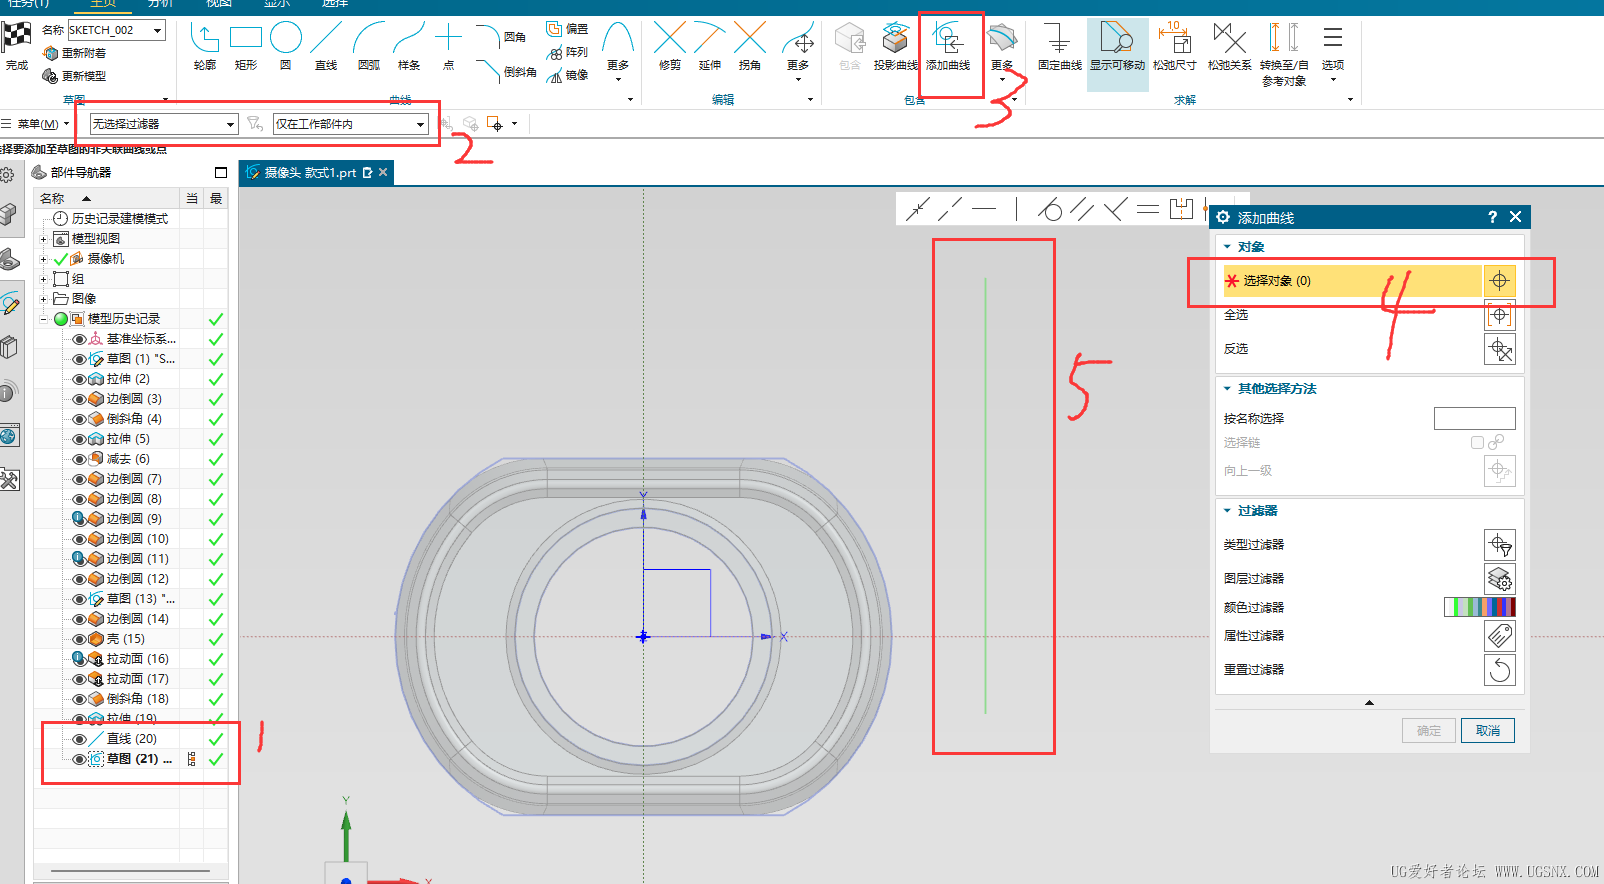The image size is (1604, 884).
Task: Toggle visibility eye of 拉伸 (2)
Action: 80,379
